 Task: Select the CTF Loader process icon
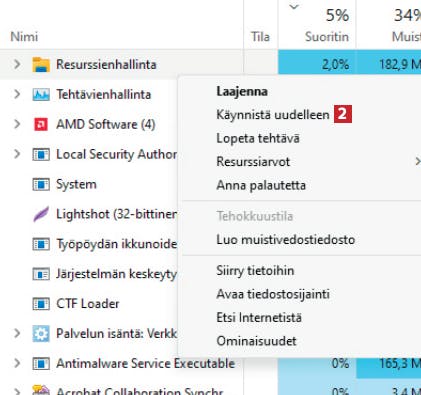41,304
